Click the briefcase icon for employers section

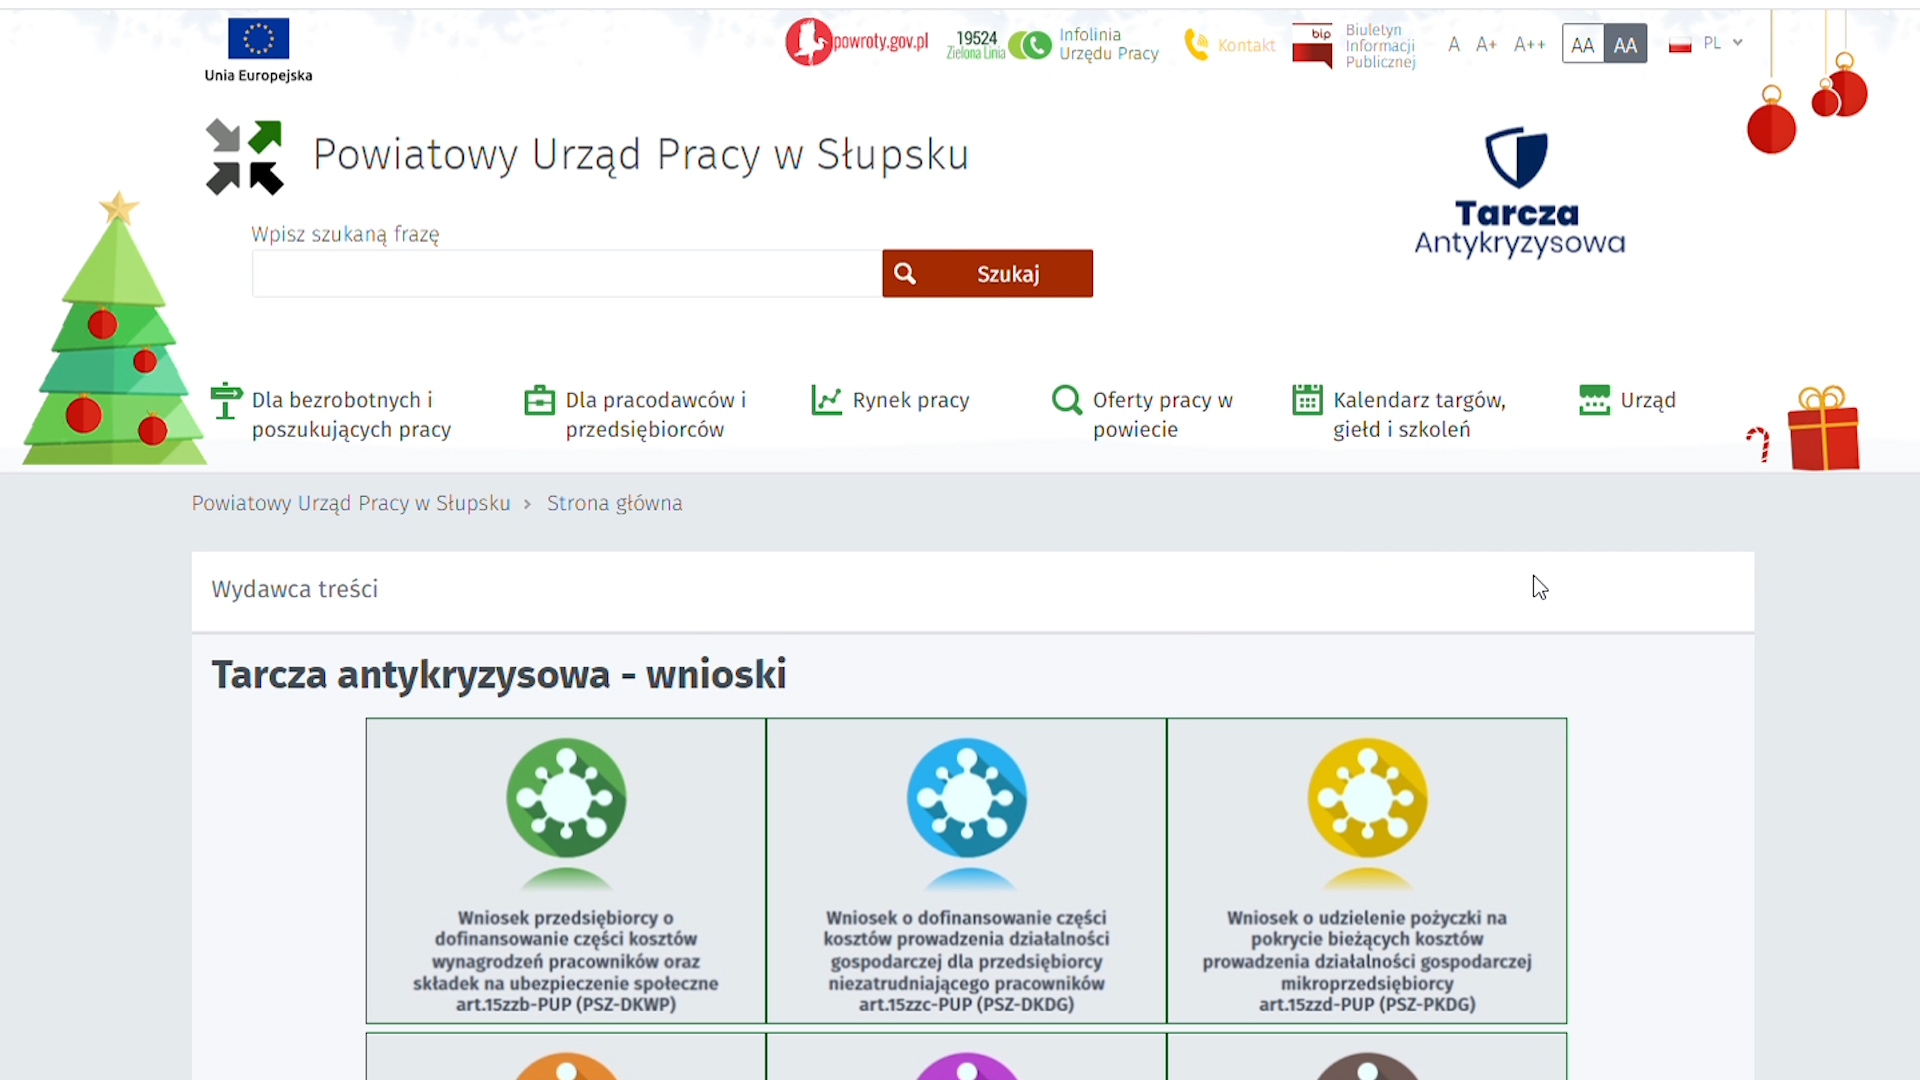point(539,400)
